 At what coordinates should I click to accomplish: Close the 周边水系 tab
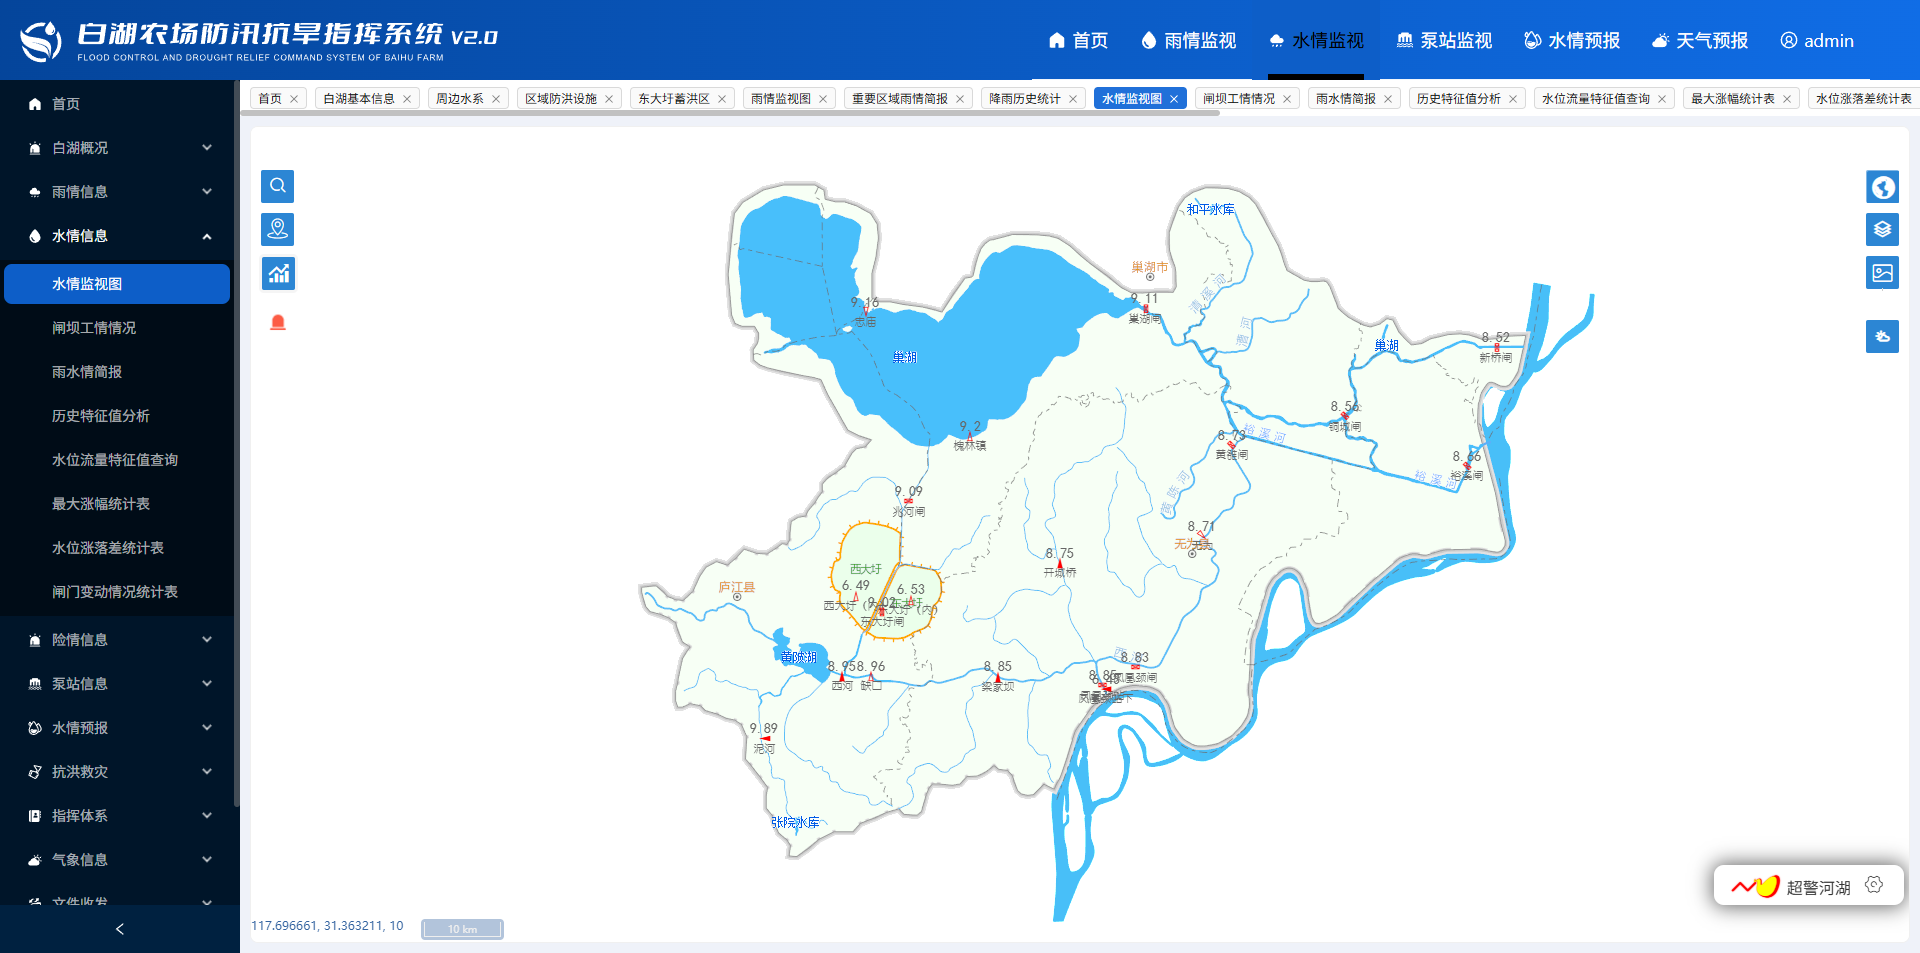click(496, 99)
